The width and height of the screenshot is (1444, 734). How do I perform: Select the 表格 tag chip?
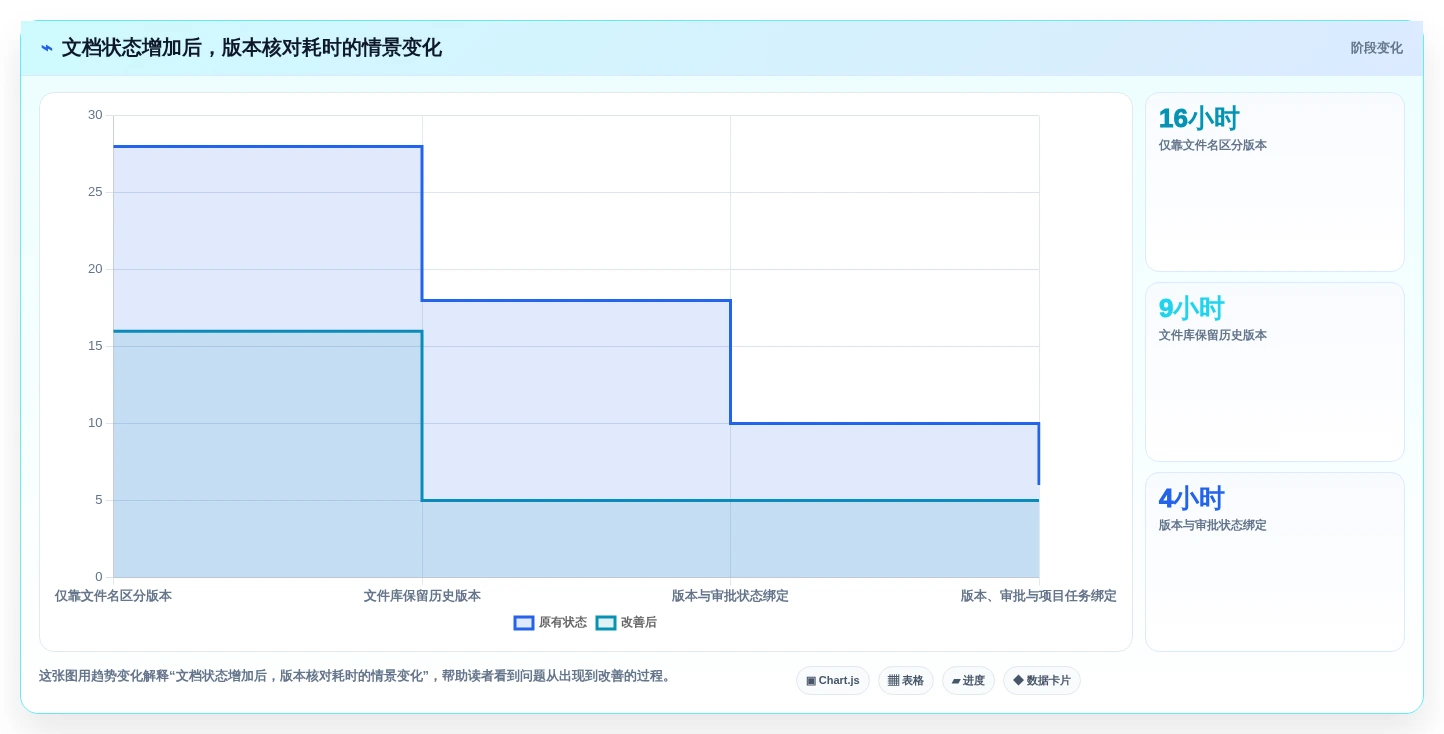906,681
